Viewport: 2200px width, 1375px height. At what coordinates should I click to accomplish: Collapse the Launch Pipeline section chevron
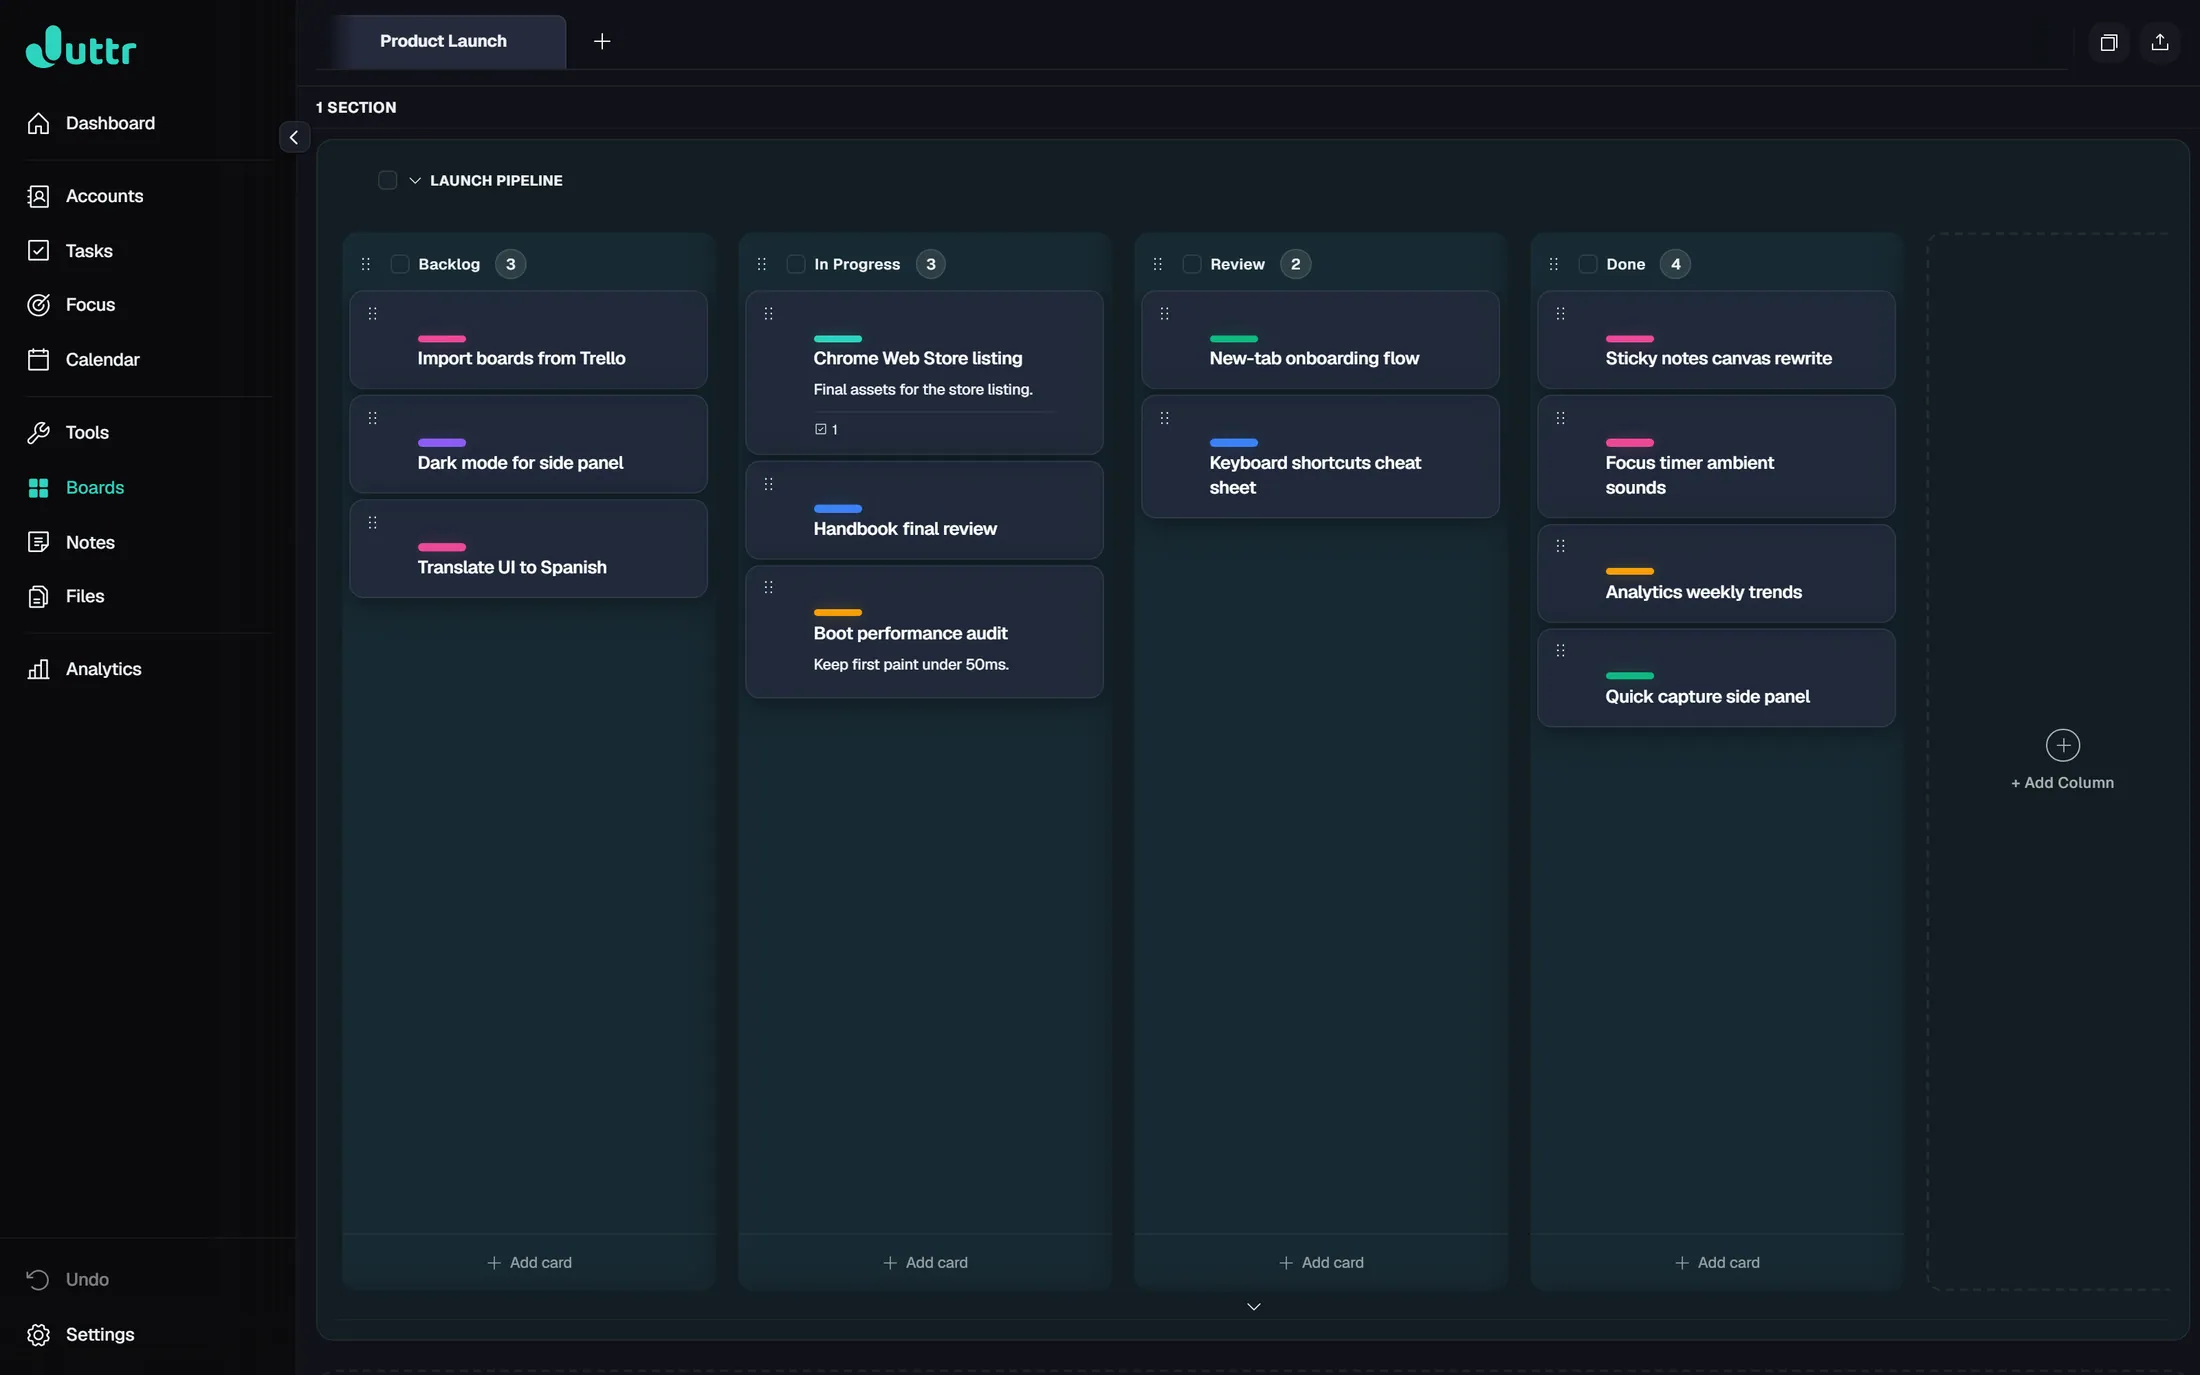(x=414, y=181)
